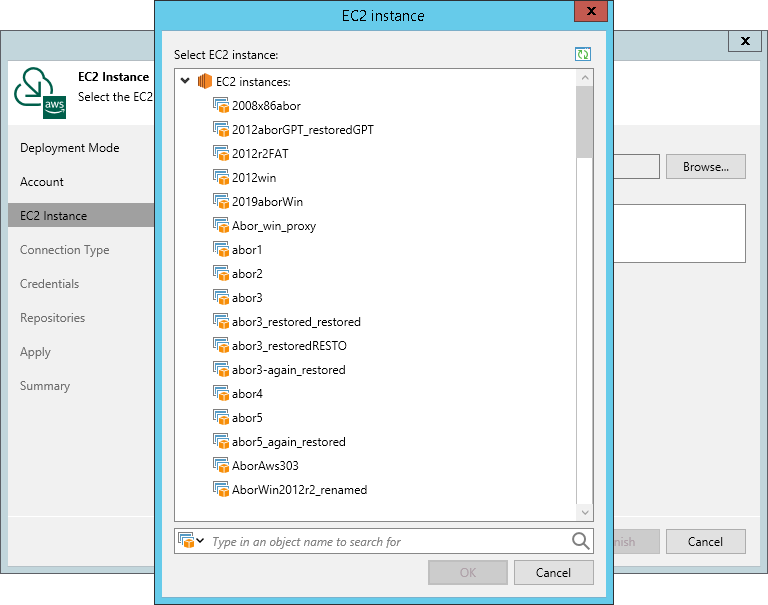Viewport: 768px width, 605px height.
Task: Select the abor3 instance row
Action: (247, 298)
